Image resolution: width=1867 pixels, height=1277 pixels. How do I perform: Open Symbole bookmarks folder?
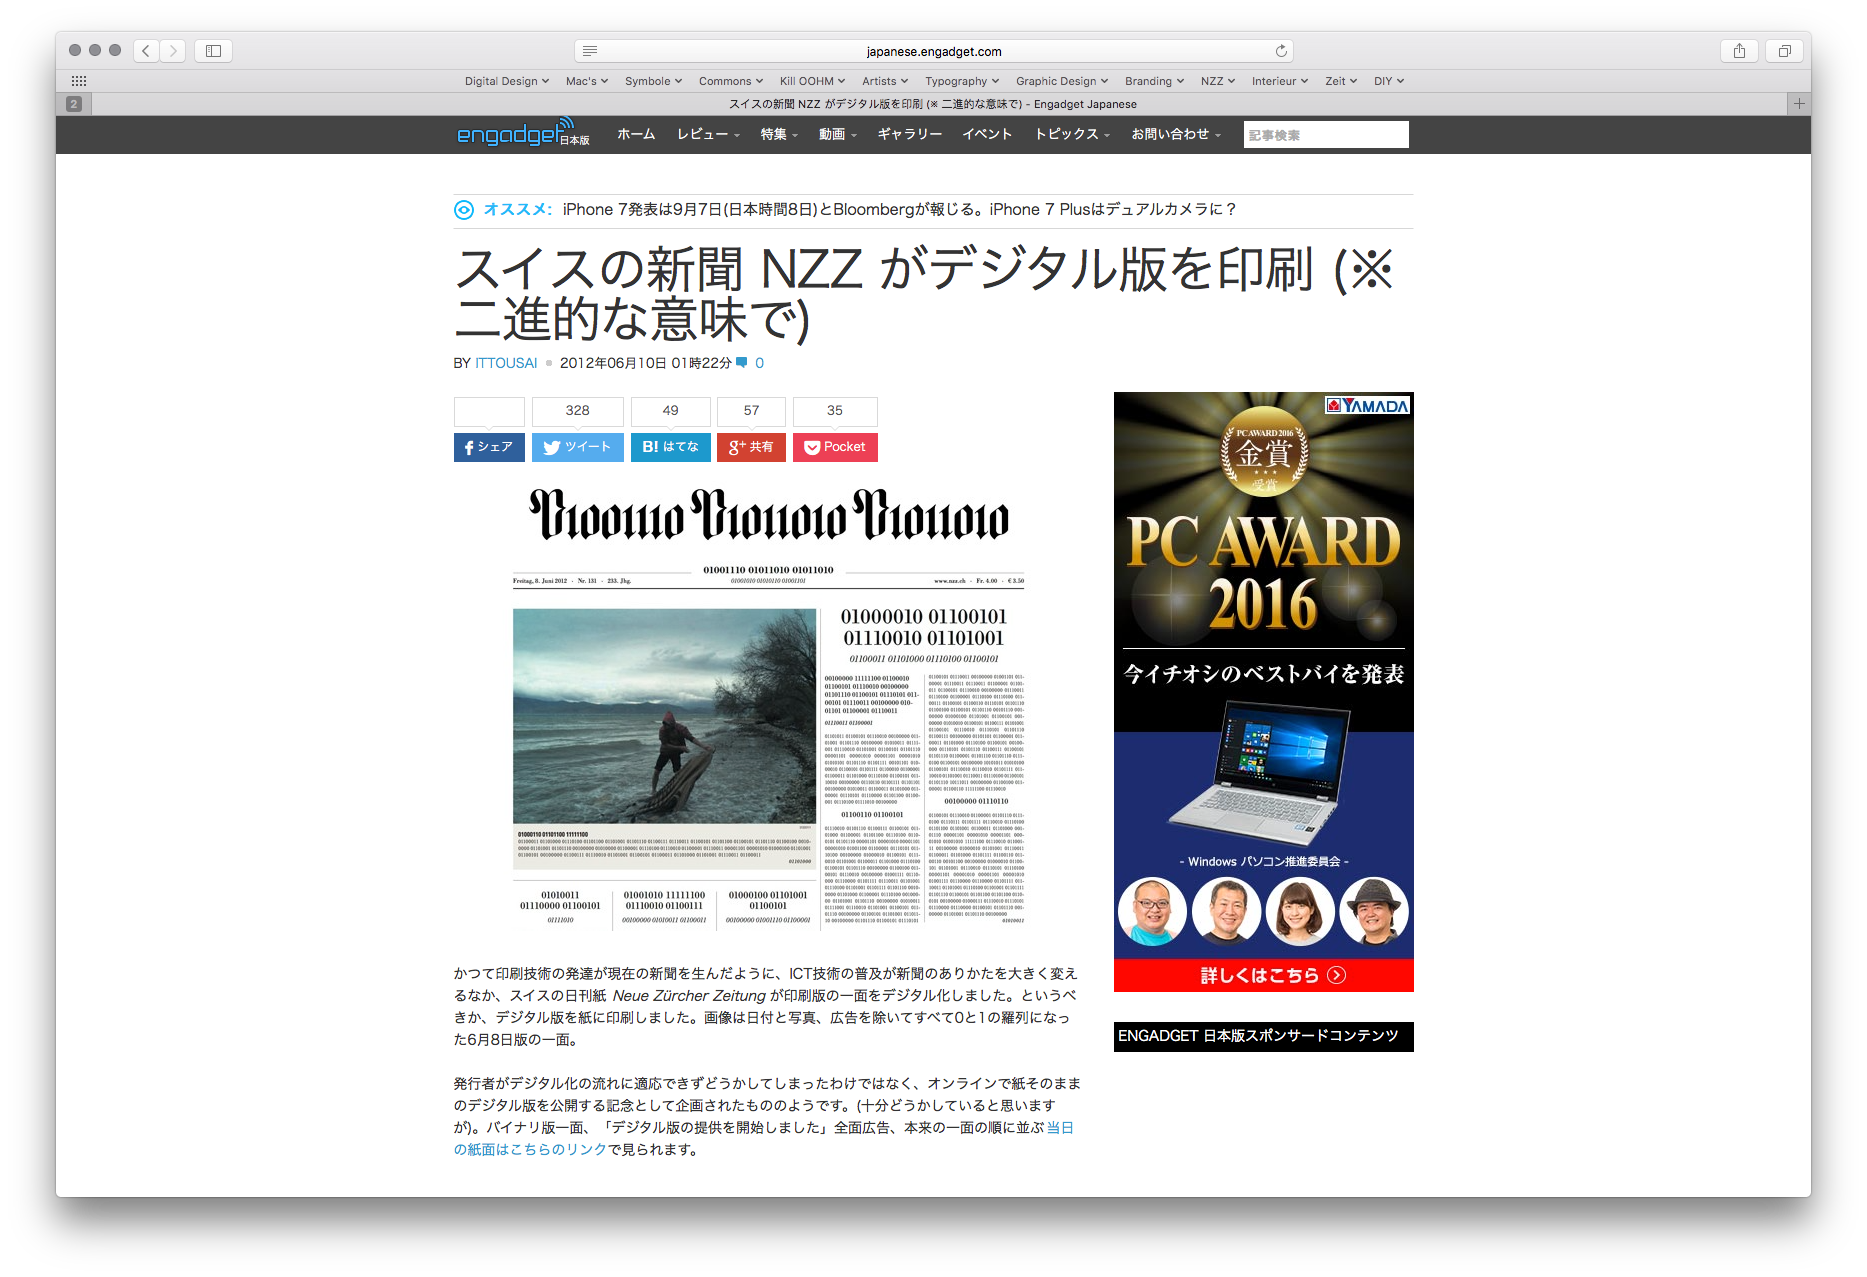pyautogui.click(x=653, y=81)
